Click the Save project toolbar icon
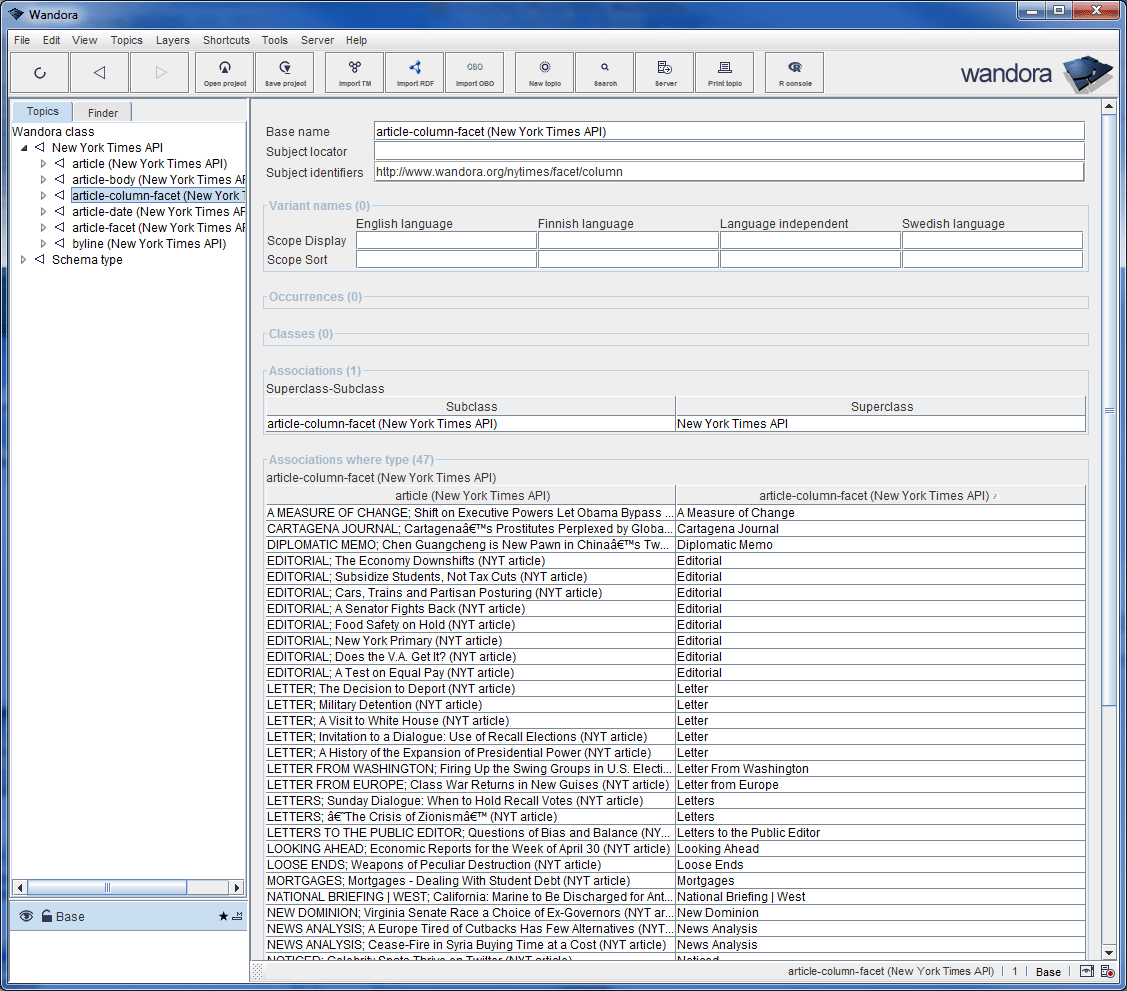The width and height of the screenshot is (1127, 991). coord(285,72)
